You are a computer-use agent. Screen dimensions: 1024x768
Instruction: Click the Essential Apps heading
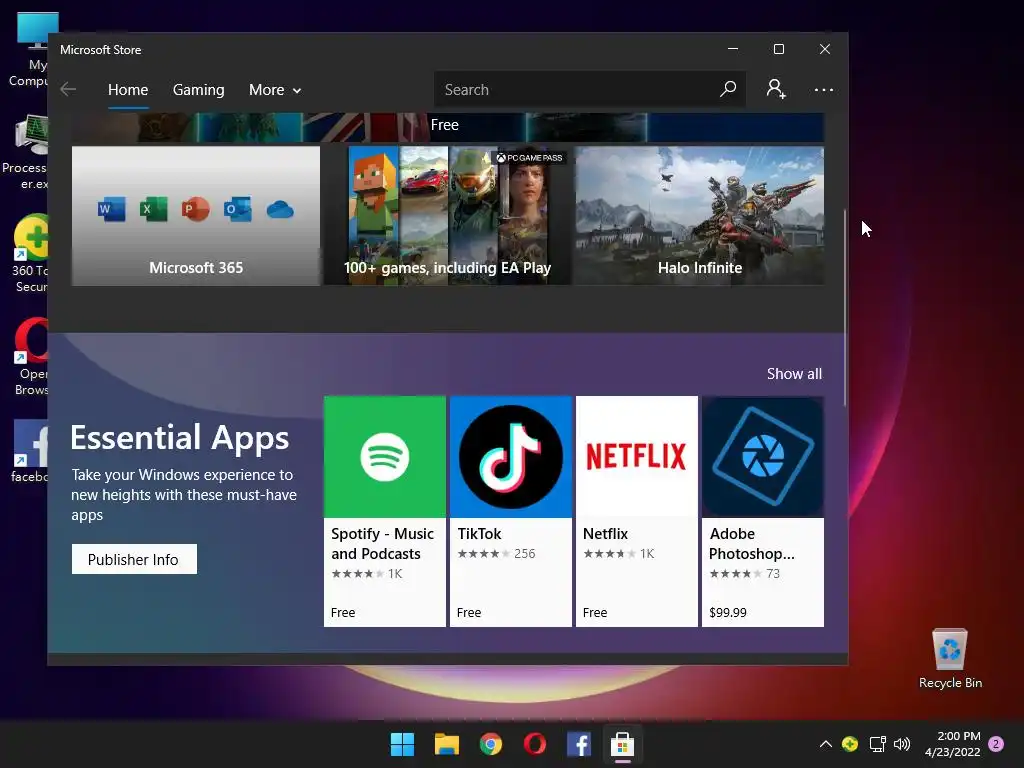tap(180, 438)
